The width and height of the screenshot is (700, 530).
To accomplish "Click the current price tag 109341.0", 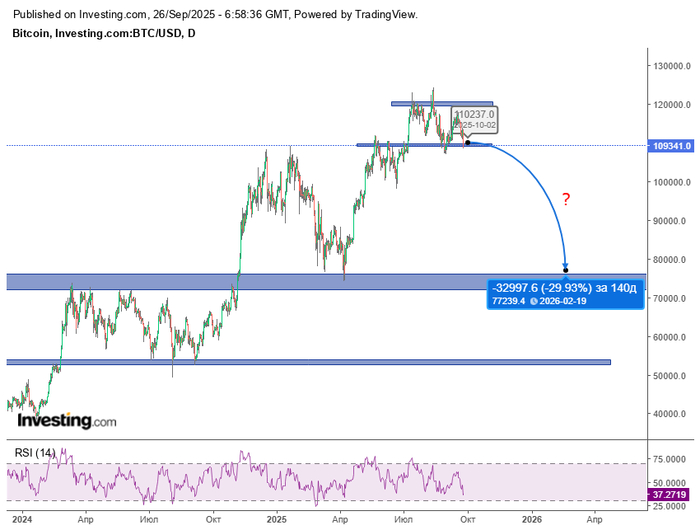I will 672,145.
